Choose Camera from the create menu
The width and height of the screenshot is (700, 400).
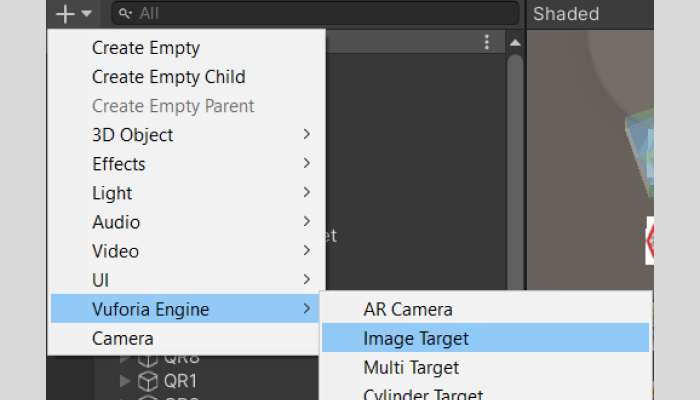(x=123, y=338)
